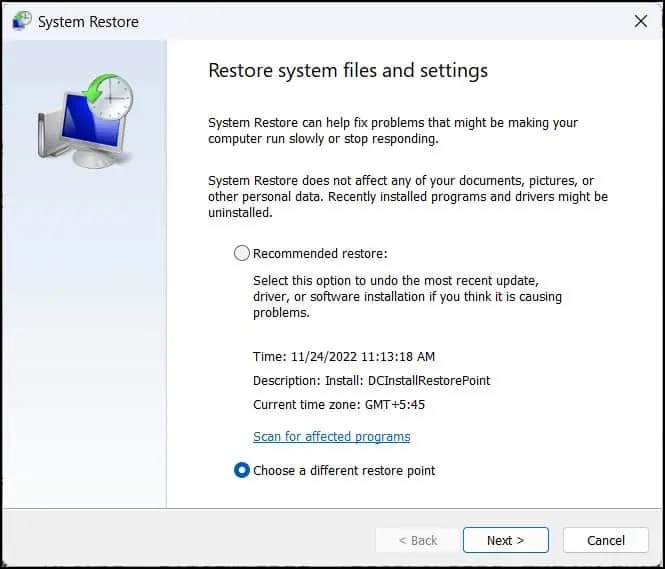The image size is (665, 569).
Task: Click the Restore system files and settings heading
Action: pos(347,71)
